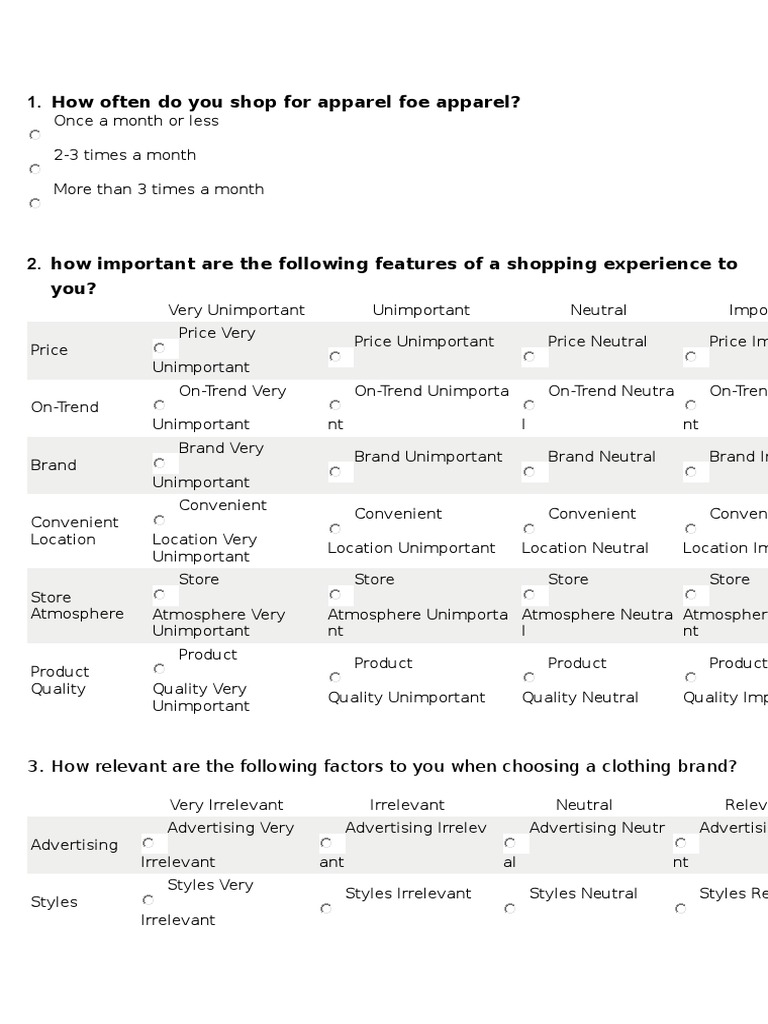The image size is (768, 1024).
Task: Select On-Trend Neutral radio button
Action: pos(529,405)
